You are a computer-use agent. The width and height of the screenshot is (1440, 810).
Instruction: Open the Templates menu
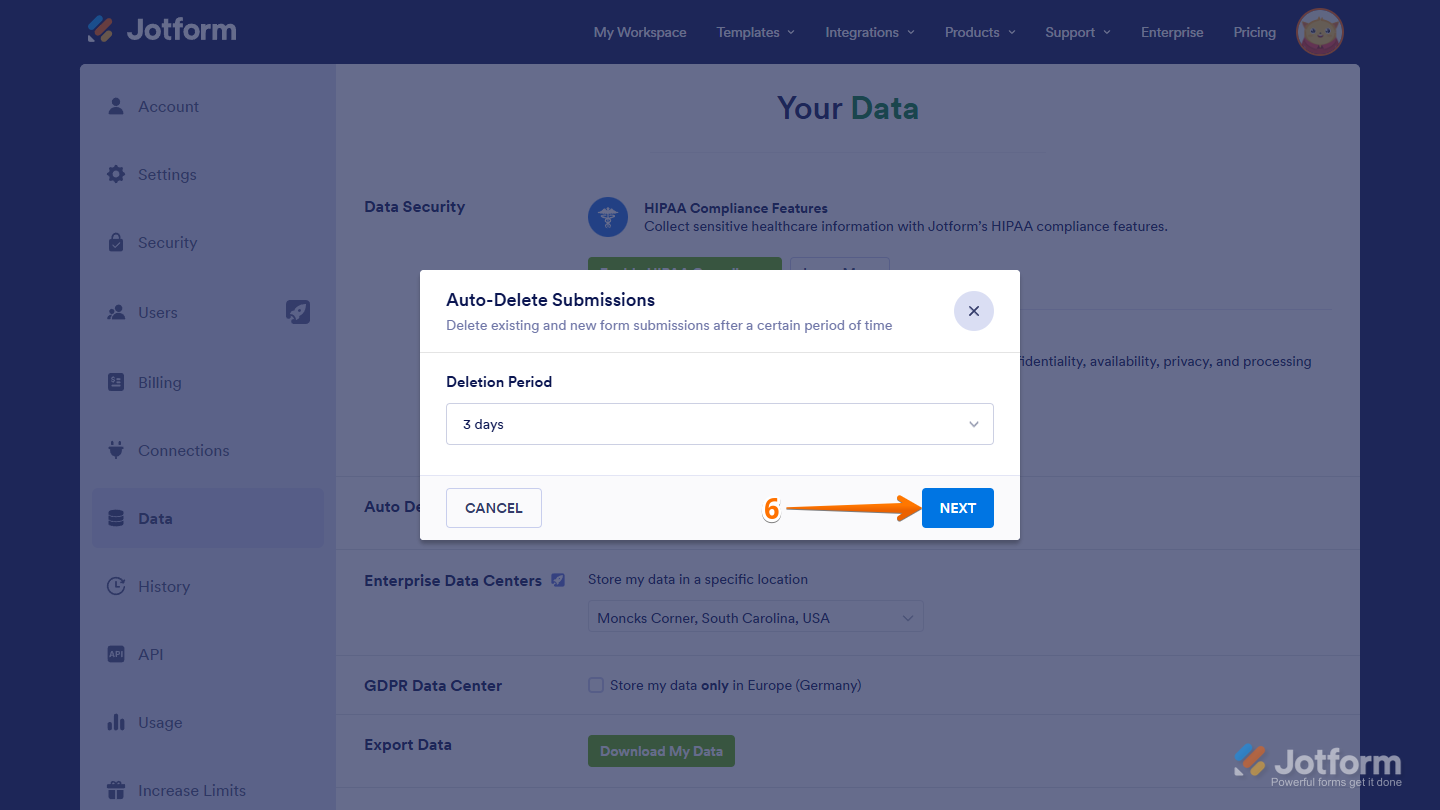754,32
